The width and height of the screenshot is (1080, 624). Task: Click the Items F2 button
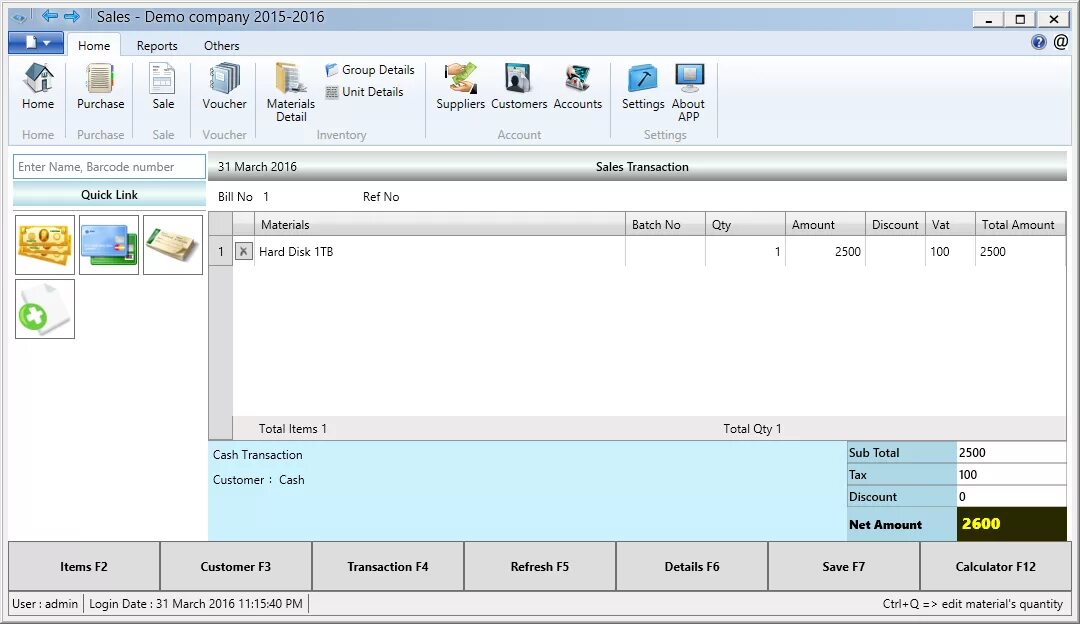tap(84, 566)
